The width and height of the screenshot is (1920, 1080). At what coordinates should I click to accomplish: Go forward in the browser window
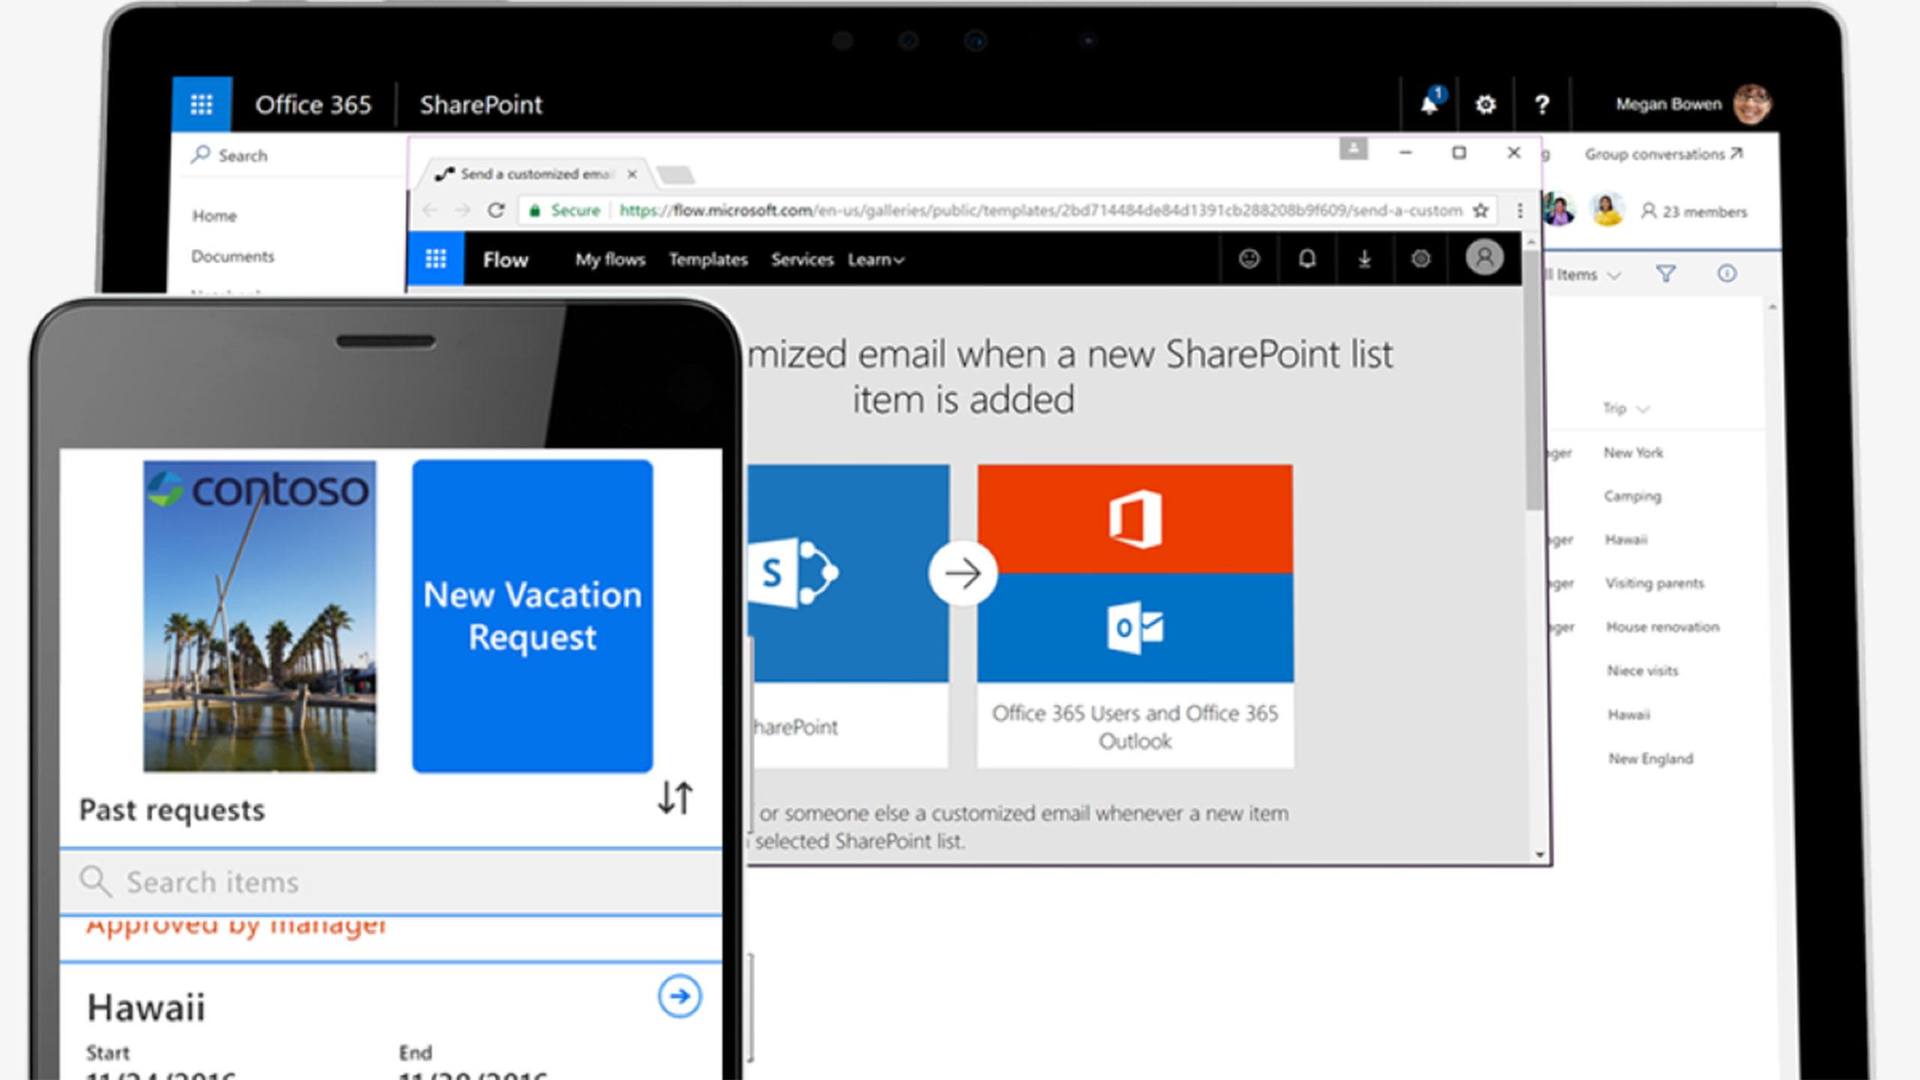point(462,210)
